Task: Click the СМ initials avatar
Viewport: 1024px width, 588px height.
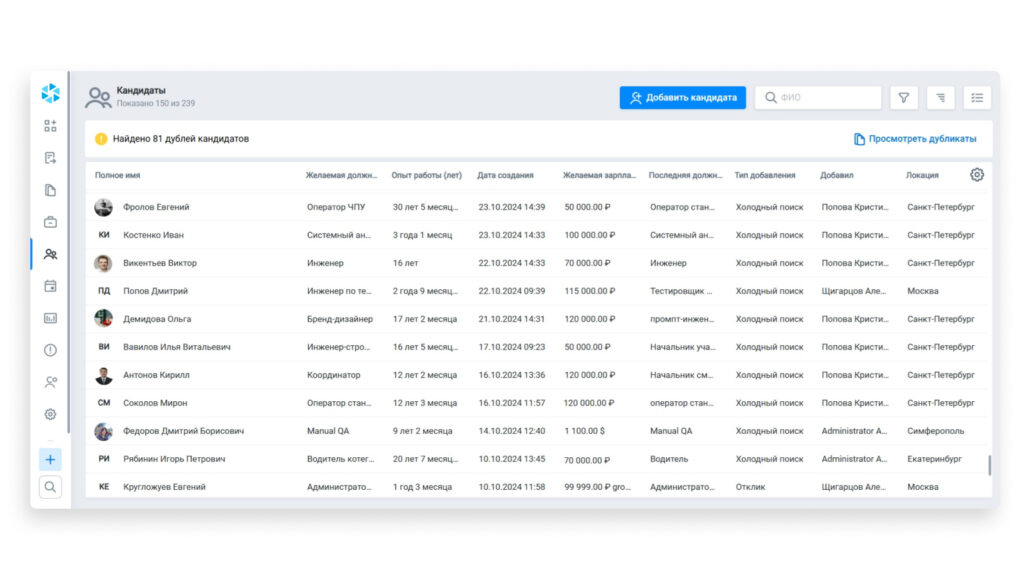Action: click(104, 403)
